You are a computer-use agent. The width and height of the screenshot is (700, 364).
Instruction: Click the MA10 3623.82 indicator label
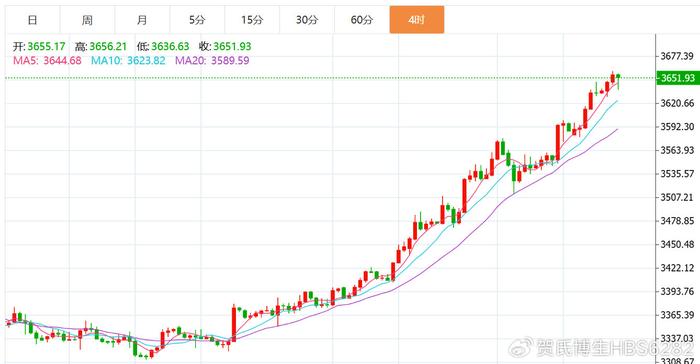(x=128, y=60)
